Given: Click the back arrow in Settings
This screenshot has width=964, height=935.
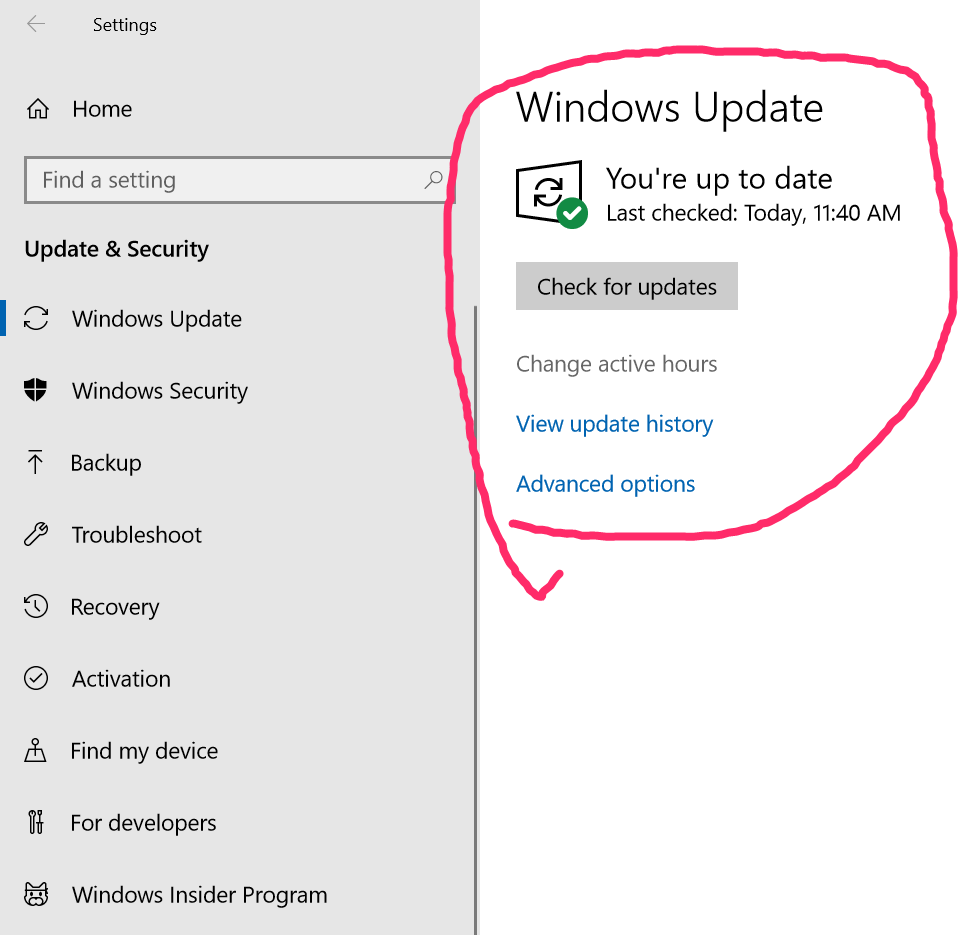Looking at the screenshot, I should tap(36, 25).
